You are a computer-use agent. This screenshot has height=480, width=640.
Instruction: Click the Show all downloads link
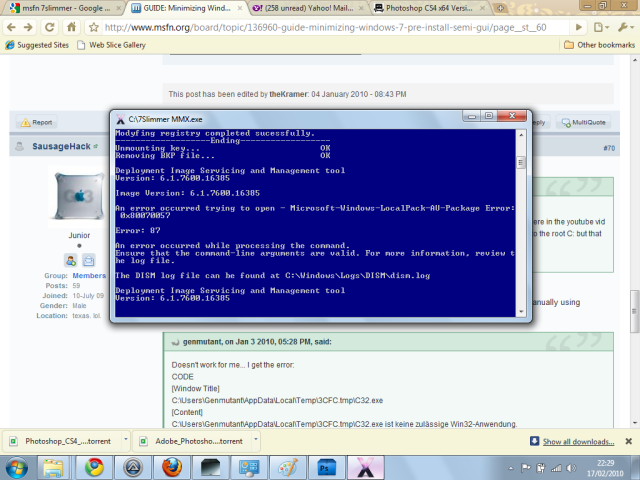click(x=578, y=442)
